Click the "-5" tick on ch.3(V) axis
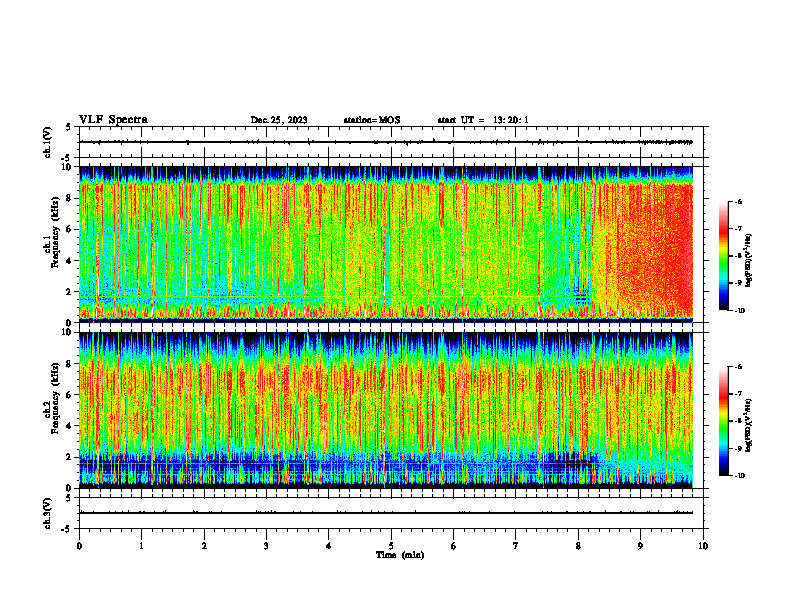 pos(67,529)
